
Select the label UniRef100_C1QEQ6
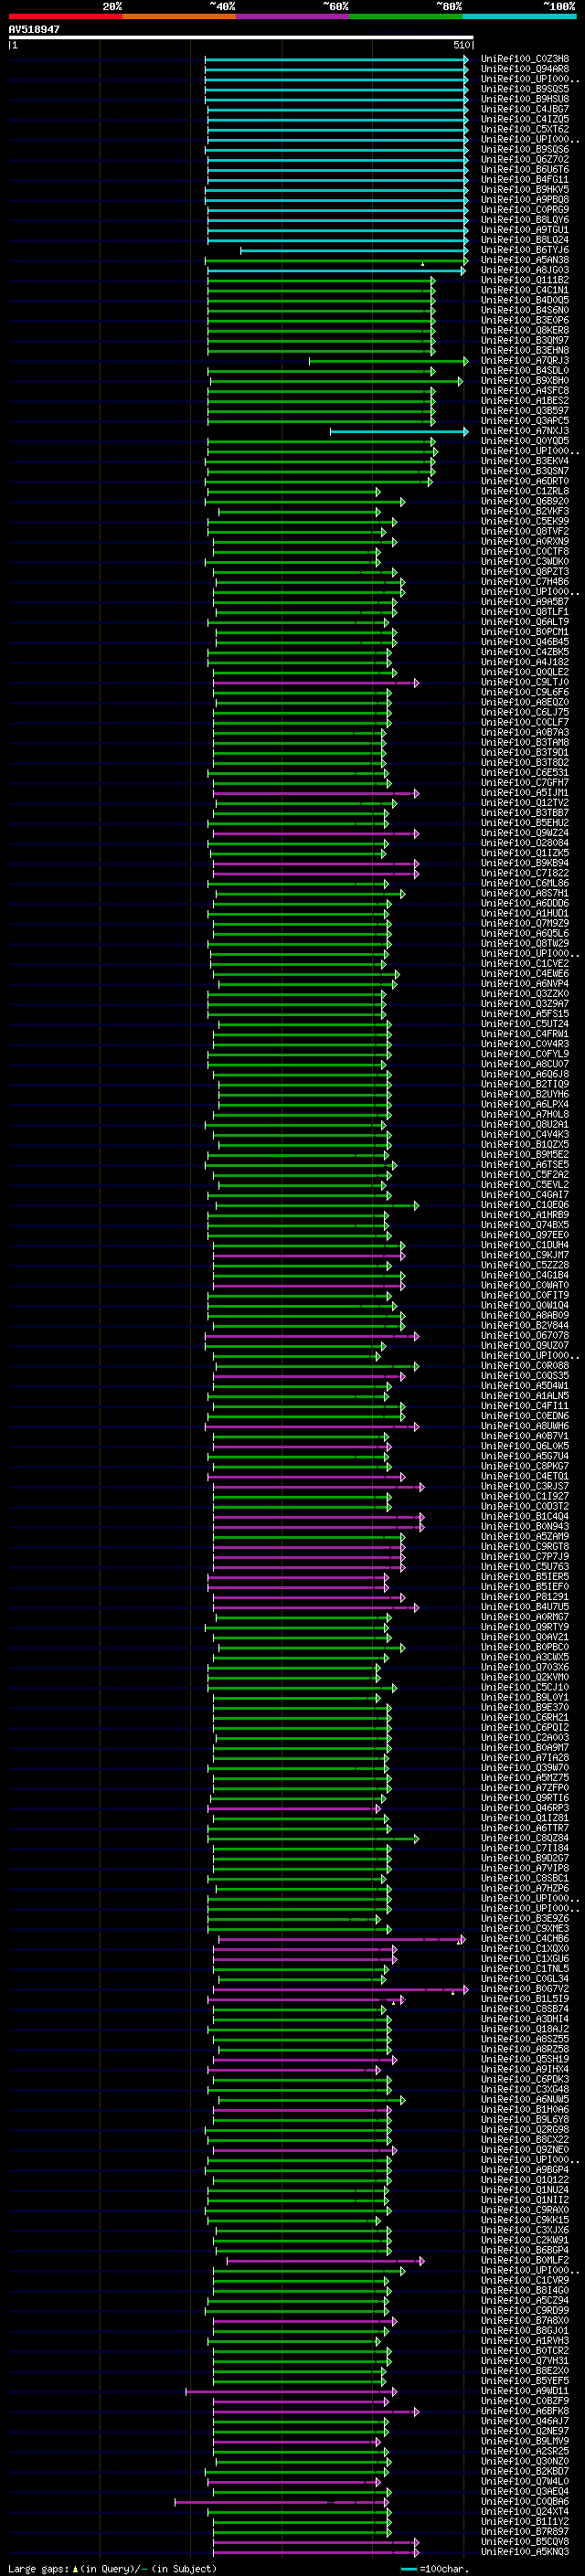point(525,1205)
